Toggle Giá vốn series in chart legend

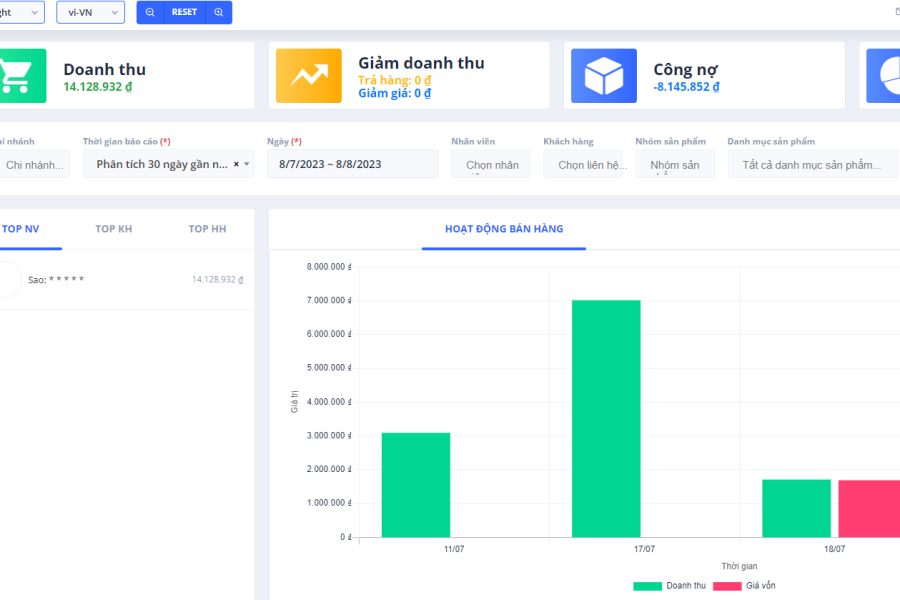(x=743, y=585)
